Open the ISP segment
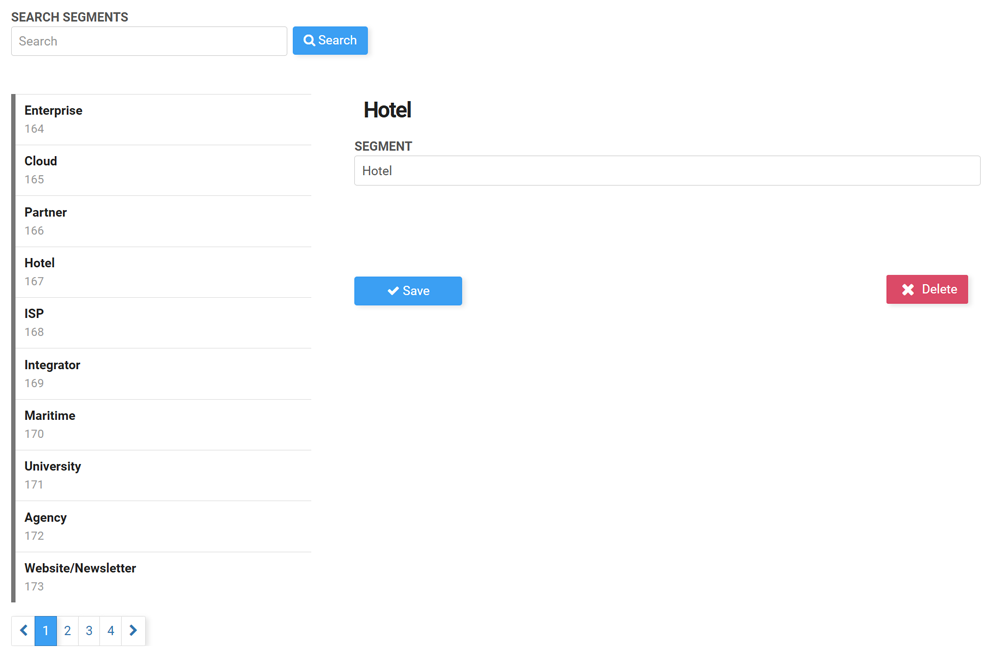The image size is (1000, 661). pyautogui.click(x=163, y=323)
